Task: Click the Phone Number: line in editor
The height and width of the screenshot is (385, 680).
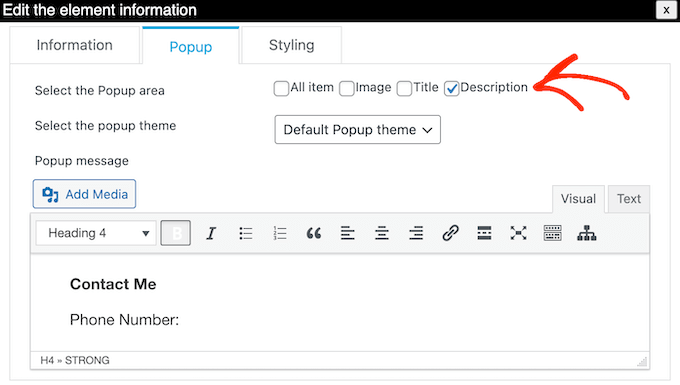Action: [x=124, y=320]
